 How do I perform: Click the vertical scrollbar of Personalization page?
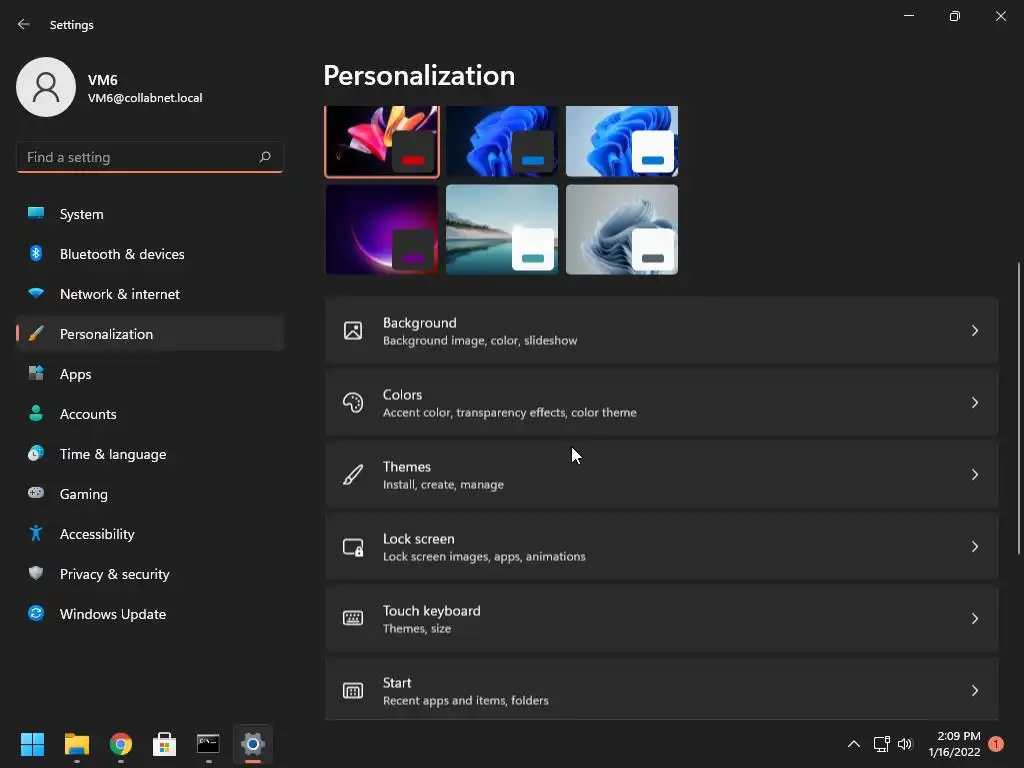(1019, 408)
